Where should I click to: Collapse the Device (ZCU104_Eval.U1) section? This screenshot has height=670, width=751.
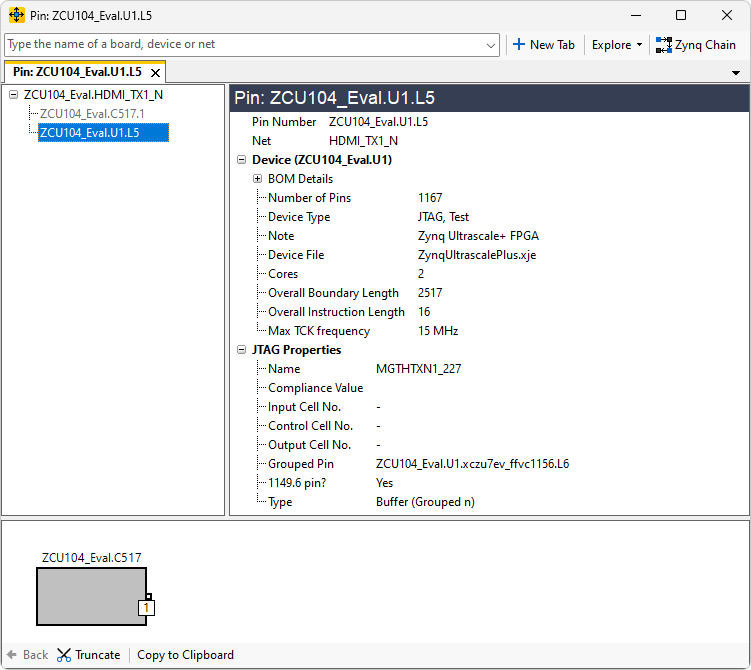tap(241, 160)
